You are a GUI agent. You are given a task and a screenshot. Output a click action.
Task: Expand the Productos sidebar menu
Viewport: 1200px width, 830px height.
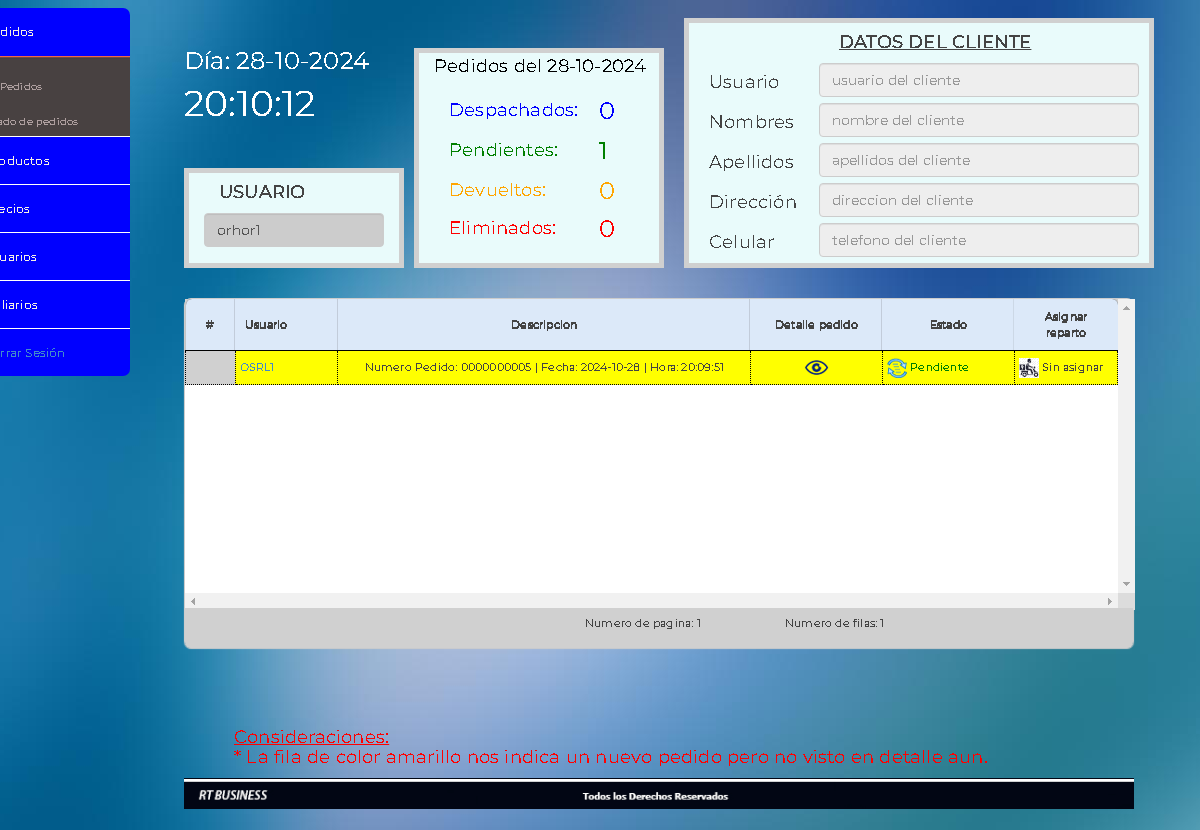click(x=40, y=161)
